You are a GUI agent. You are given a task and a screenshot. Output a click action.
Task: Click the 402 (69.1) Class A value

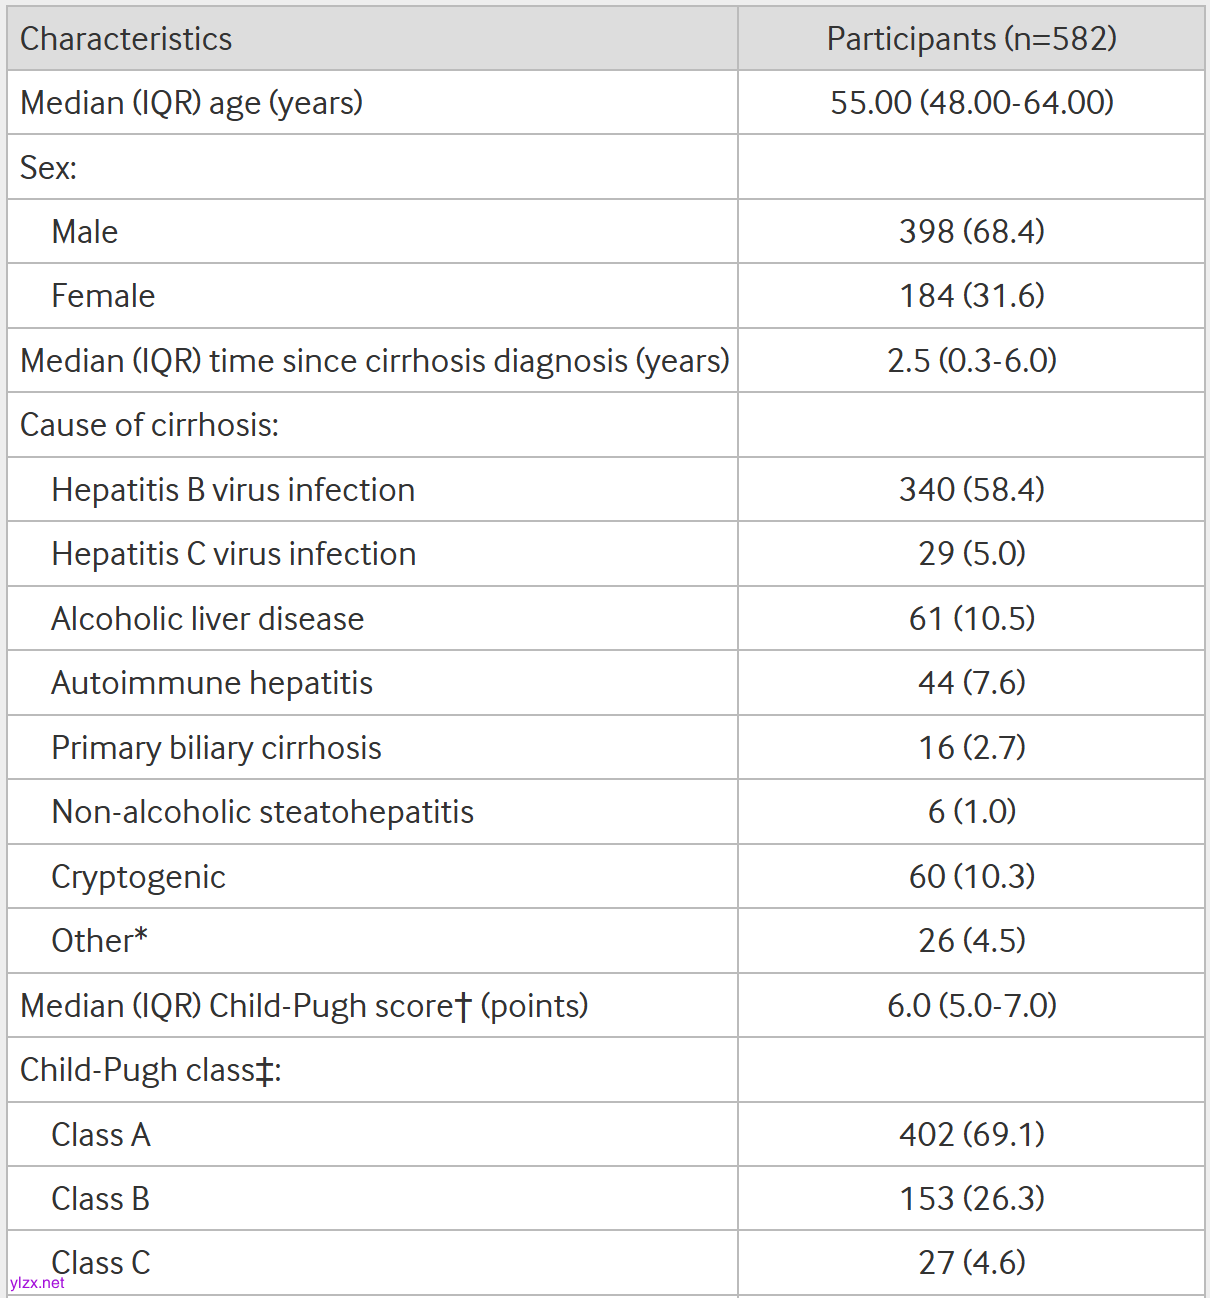pos(971,1135)
